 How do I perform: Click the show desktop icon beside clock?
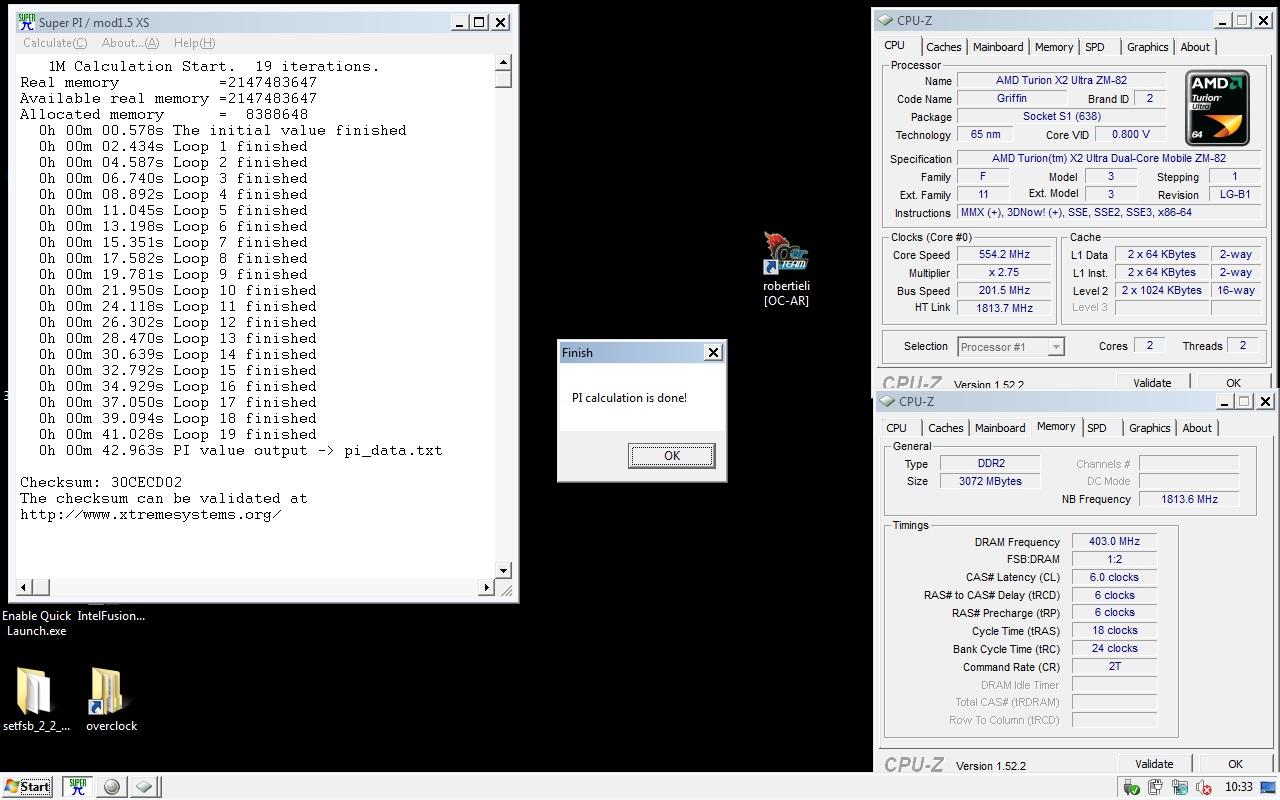(1268, 787)
